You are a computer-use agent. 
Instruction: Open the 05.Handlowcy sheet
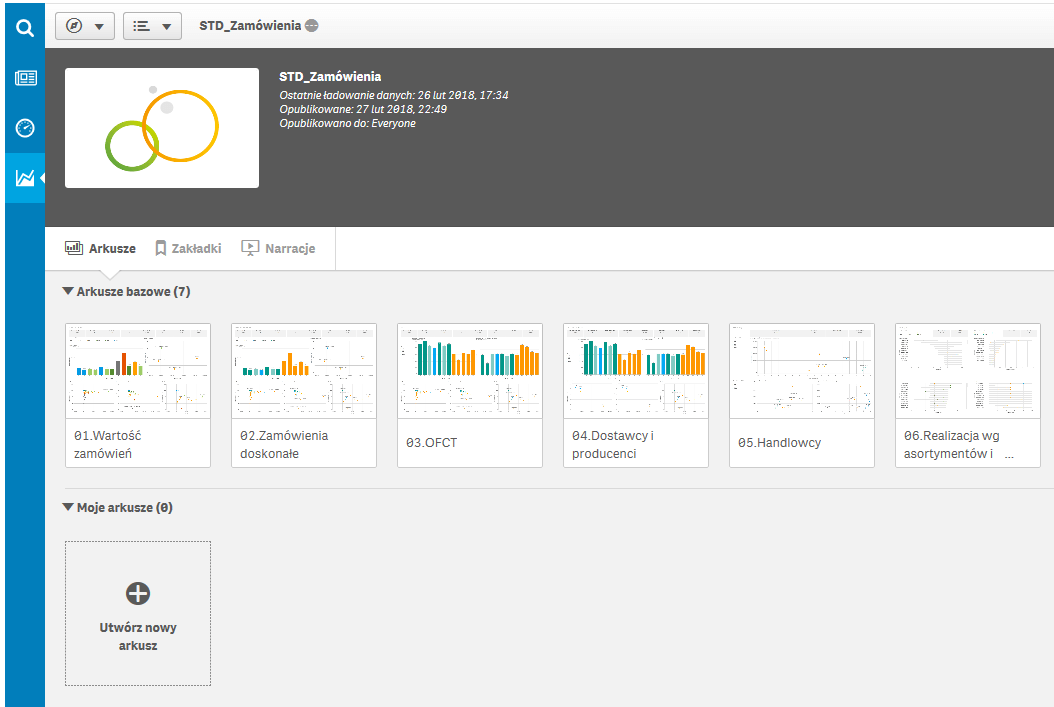tap(802, 395)
